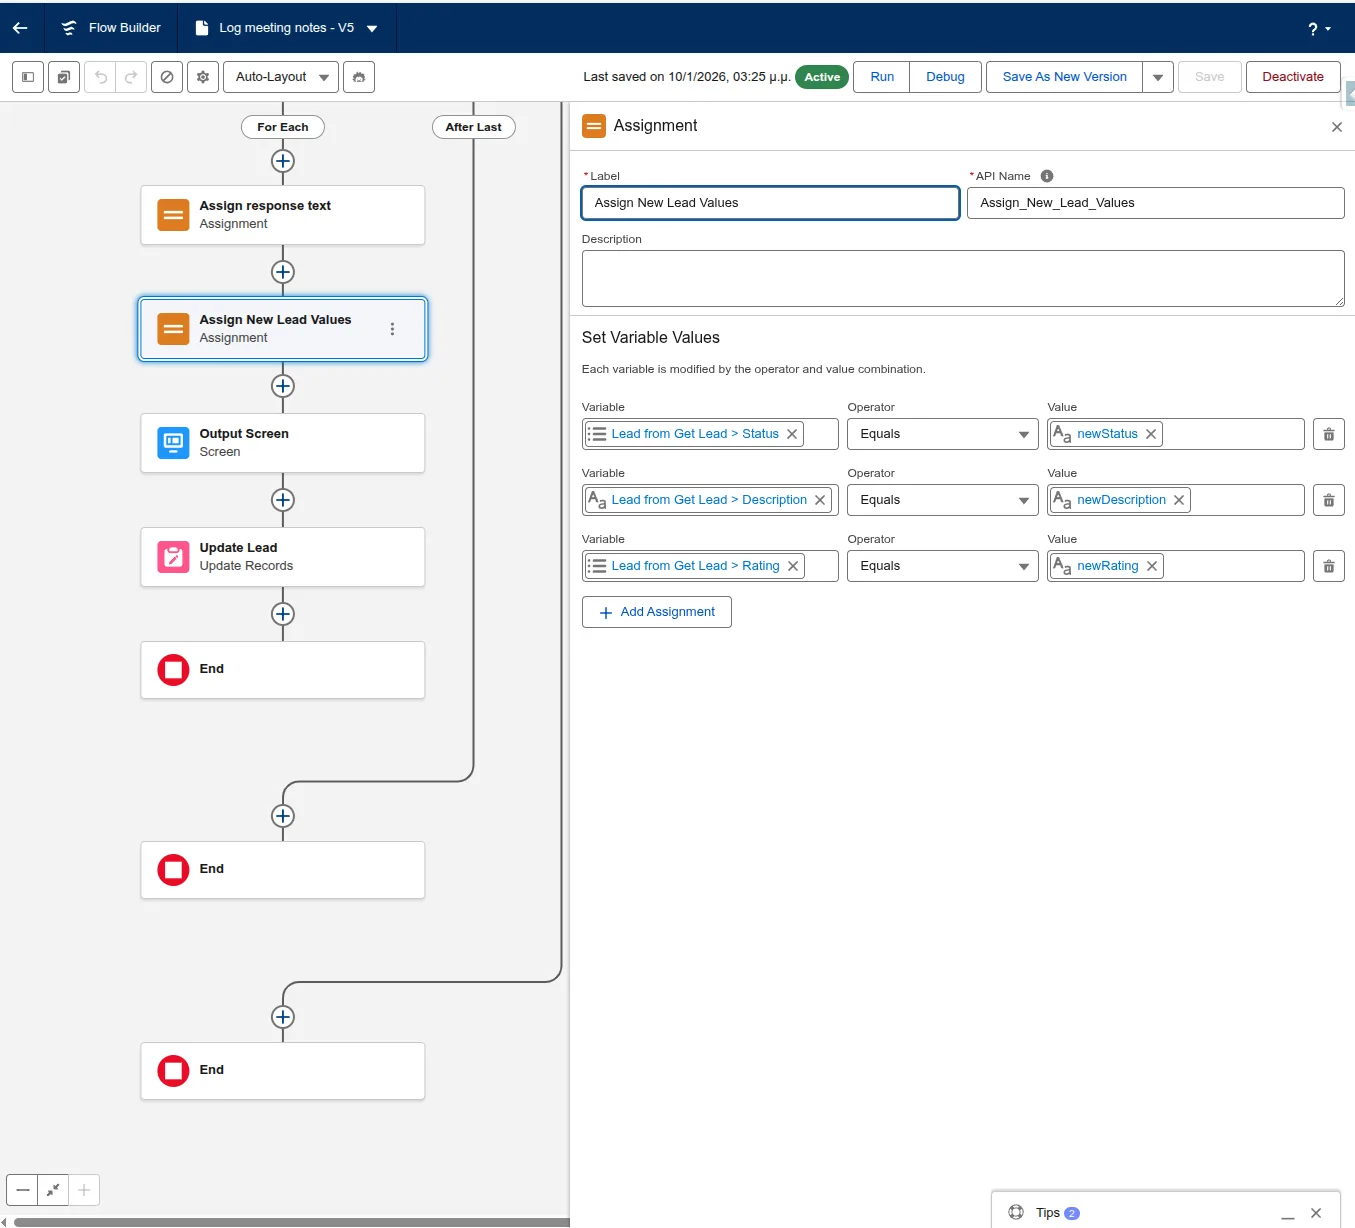Zoom out with the minus control
The height and width of the screenshot is (1228, 1355).
coord(21,1190)
